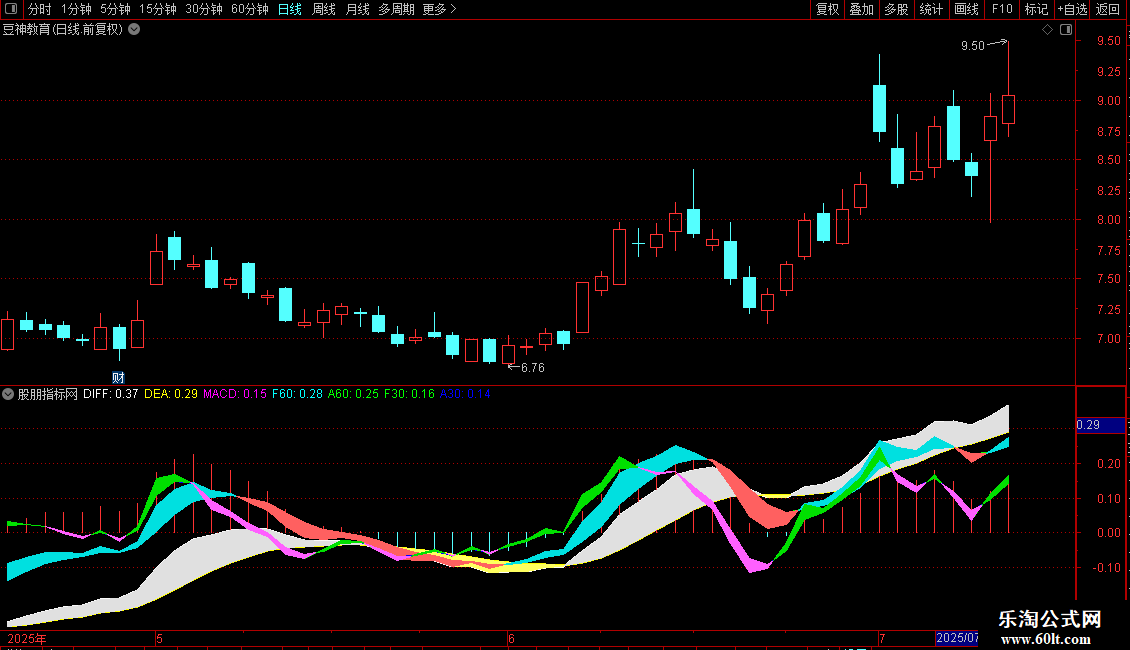Click the MACD: 0.15 value

click(235, 394)
